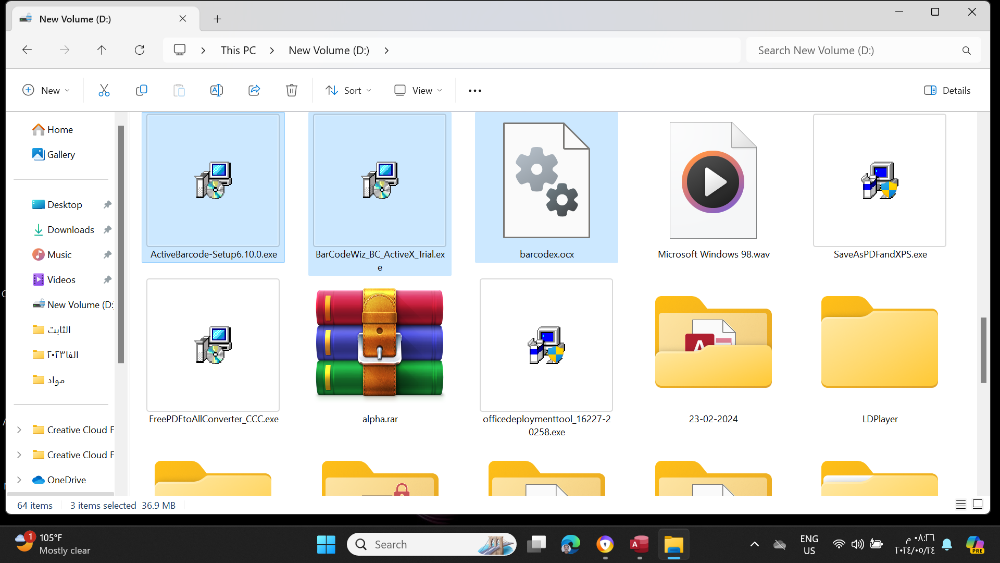Click the Copy icon in toolbar
The width and height of the screenshot is (1000, 563).
142,91
